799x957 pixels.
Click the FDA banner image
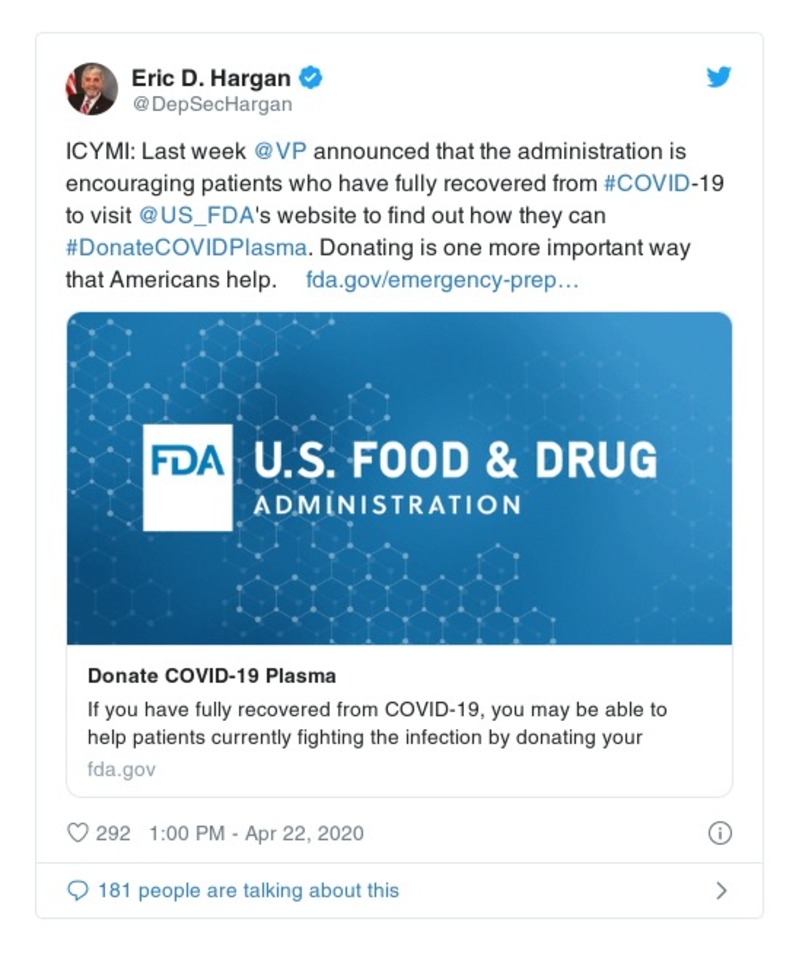(x=399, y=478)
